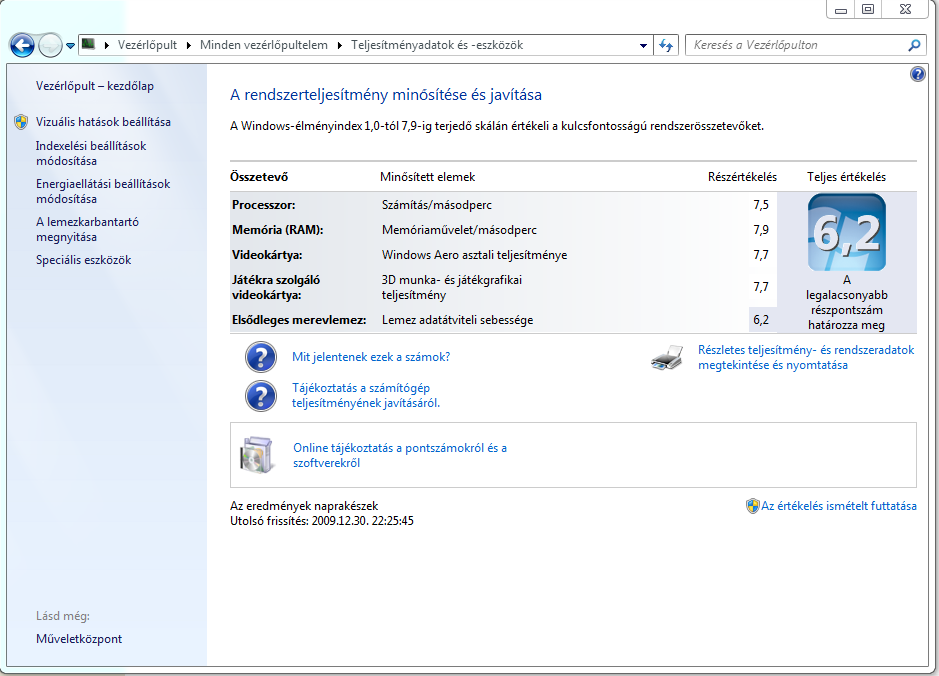Viewport: 939px width, 676px height.
Task: Click shield icon by Az értékelés ismételt
Action: (752, 506)
